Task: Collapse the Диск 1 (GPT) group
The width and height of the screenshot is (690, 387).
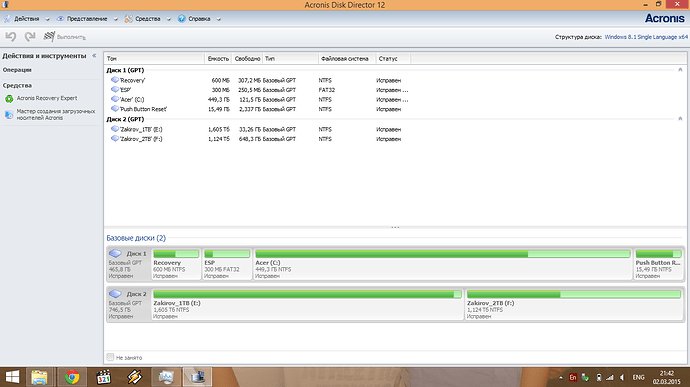Action: [680, 70]
